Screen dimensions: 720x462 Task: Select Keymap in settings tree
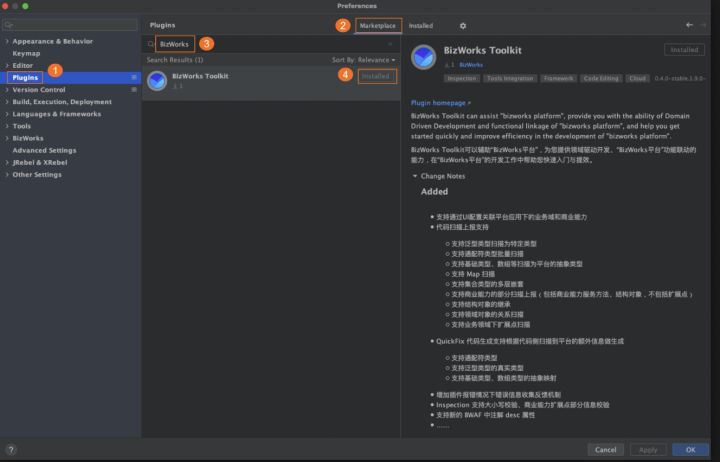tap(26, 53)
